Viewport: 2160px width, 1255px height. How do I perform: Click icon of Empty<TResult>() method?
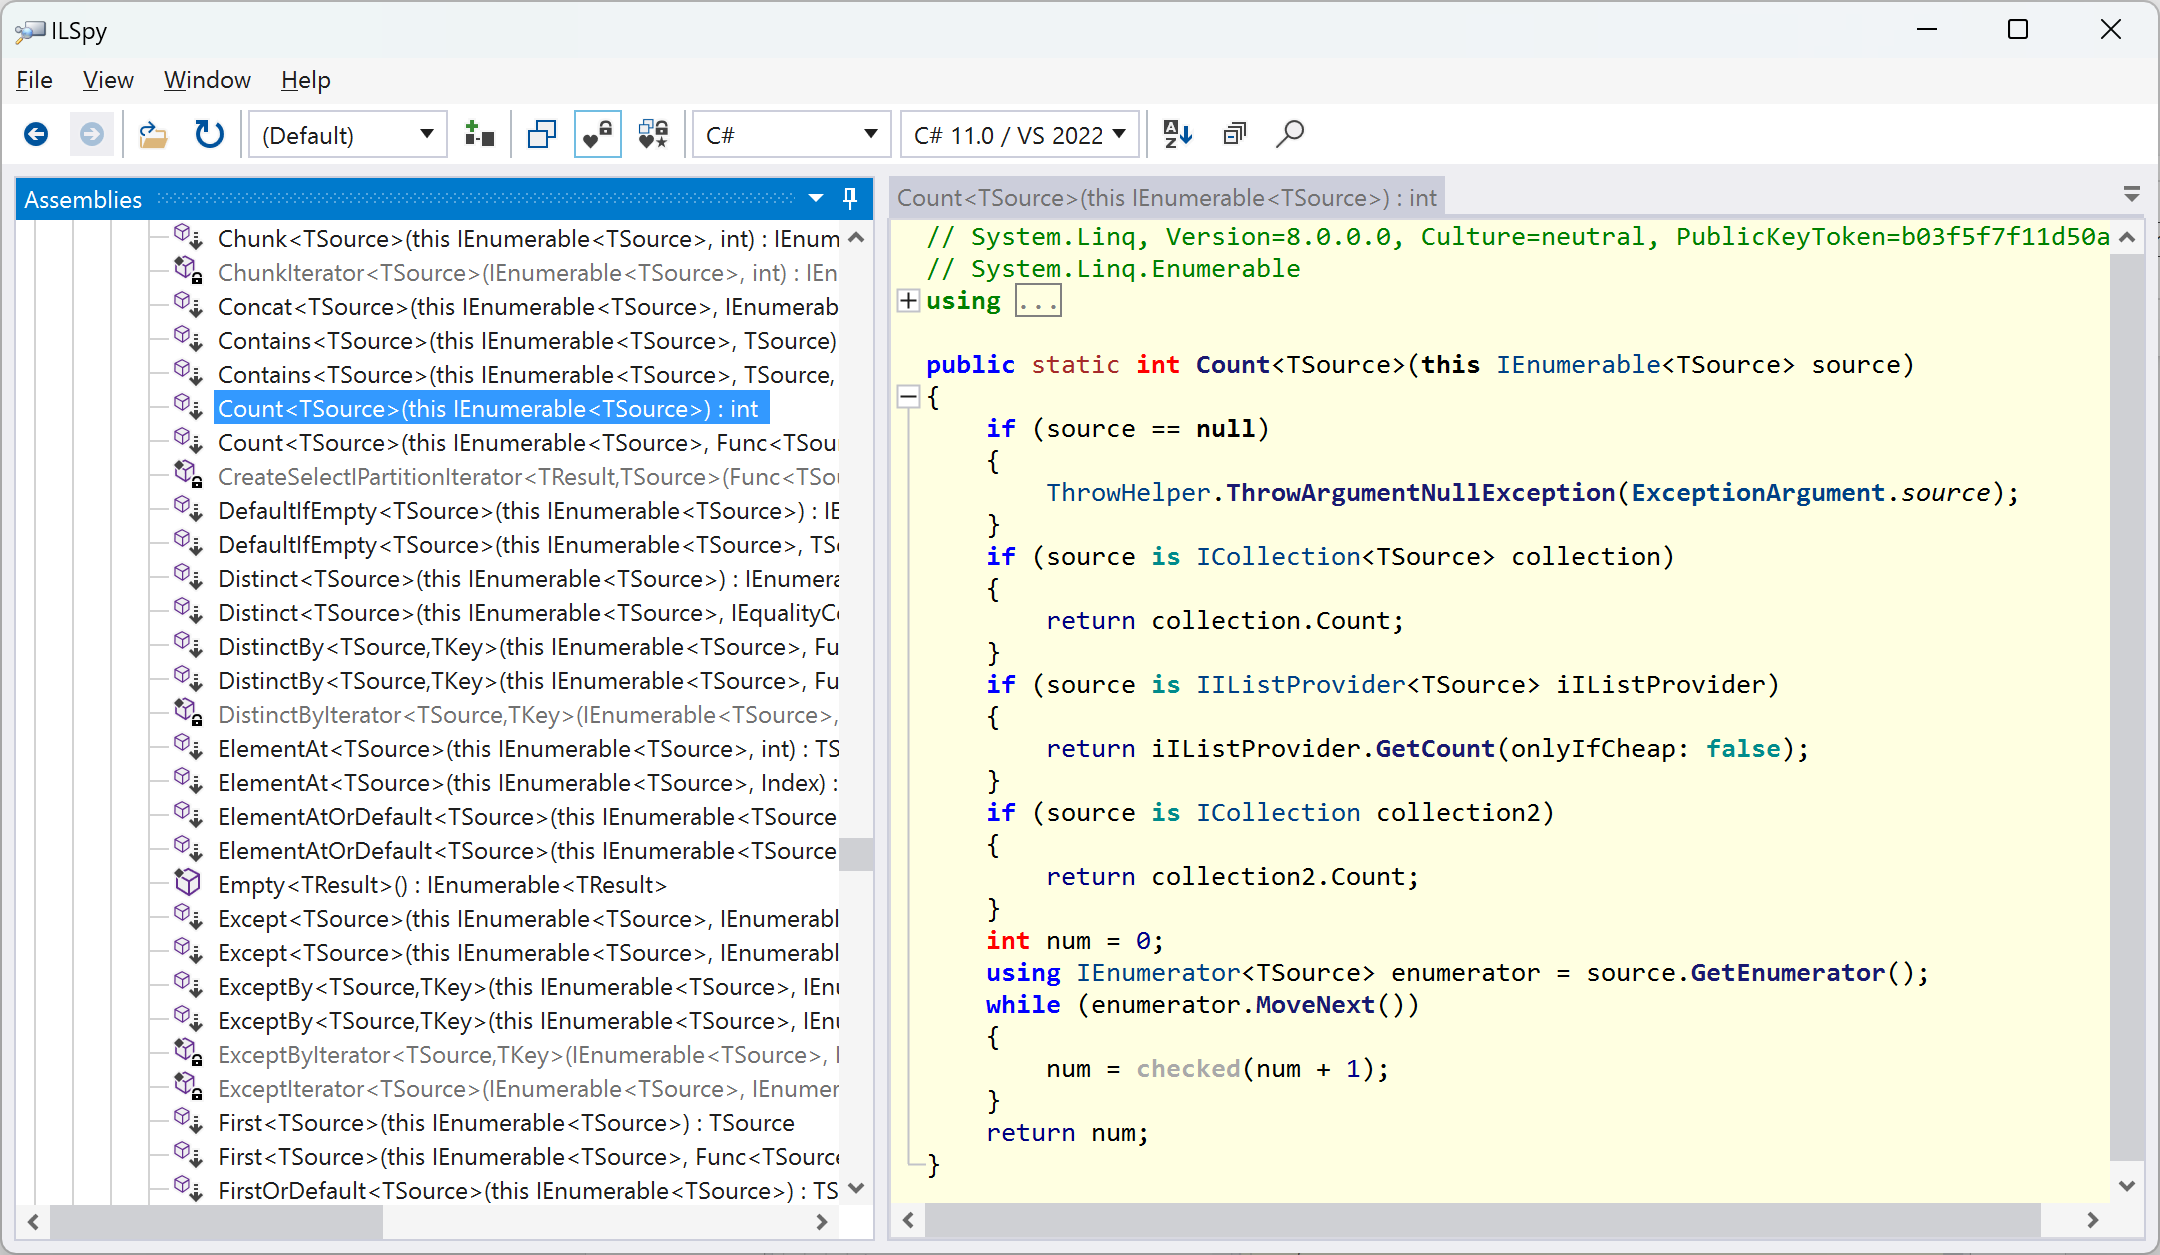[x=188, y=884]
